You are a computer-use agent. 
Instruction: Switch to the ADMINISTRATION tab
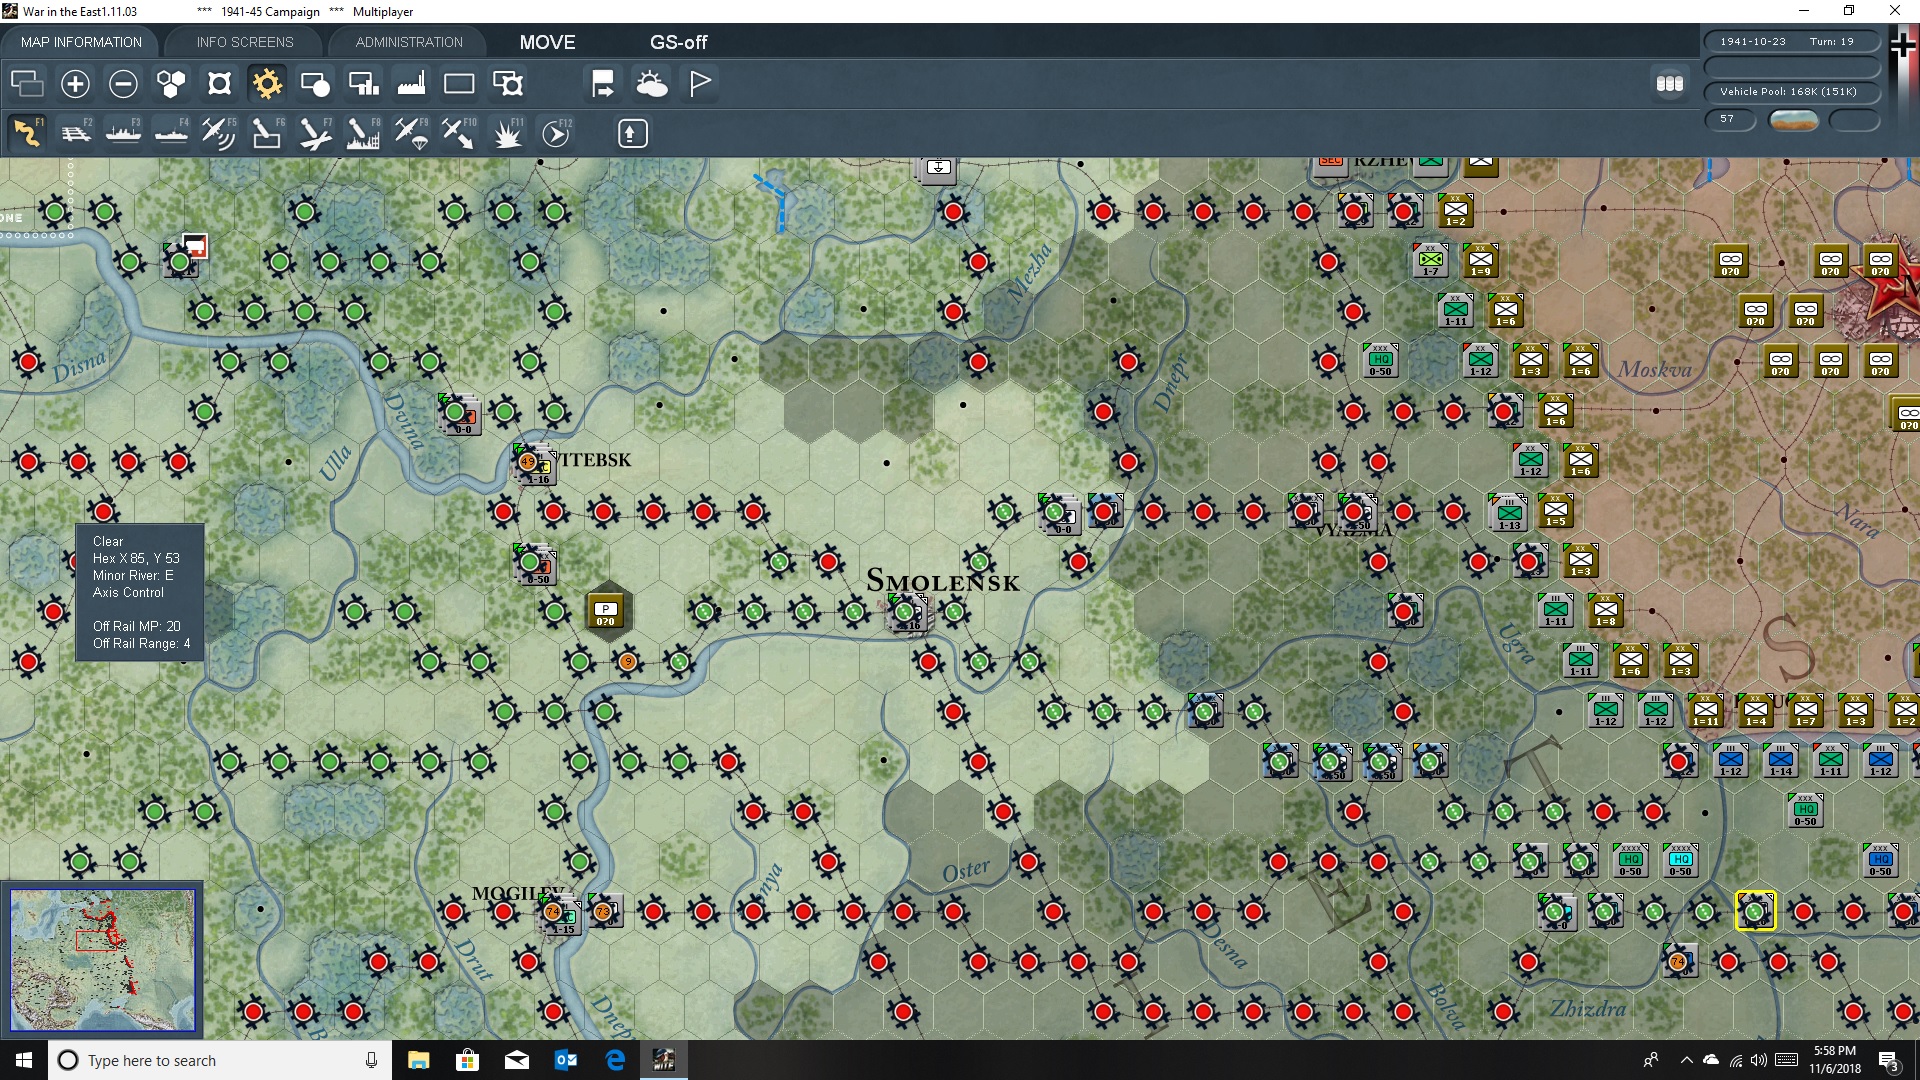(407, 42)
